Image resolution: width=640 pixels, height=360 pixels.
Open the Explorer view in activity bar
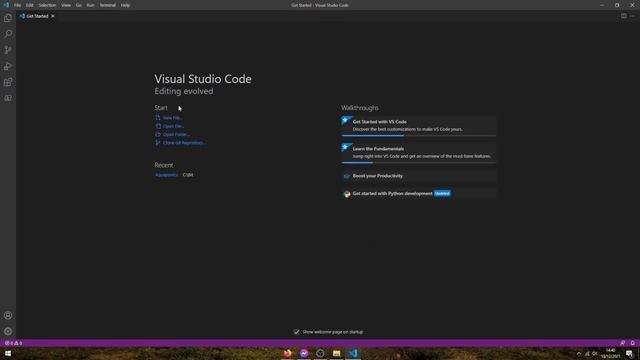[x=8, y=18]
